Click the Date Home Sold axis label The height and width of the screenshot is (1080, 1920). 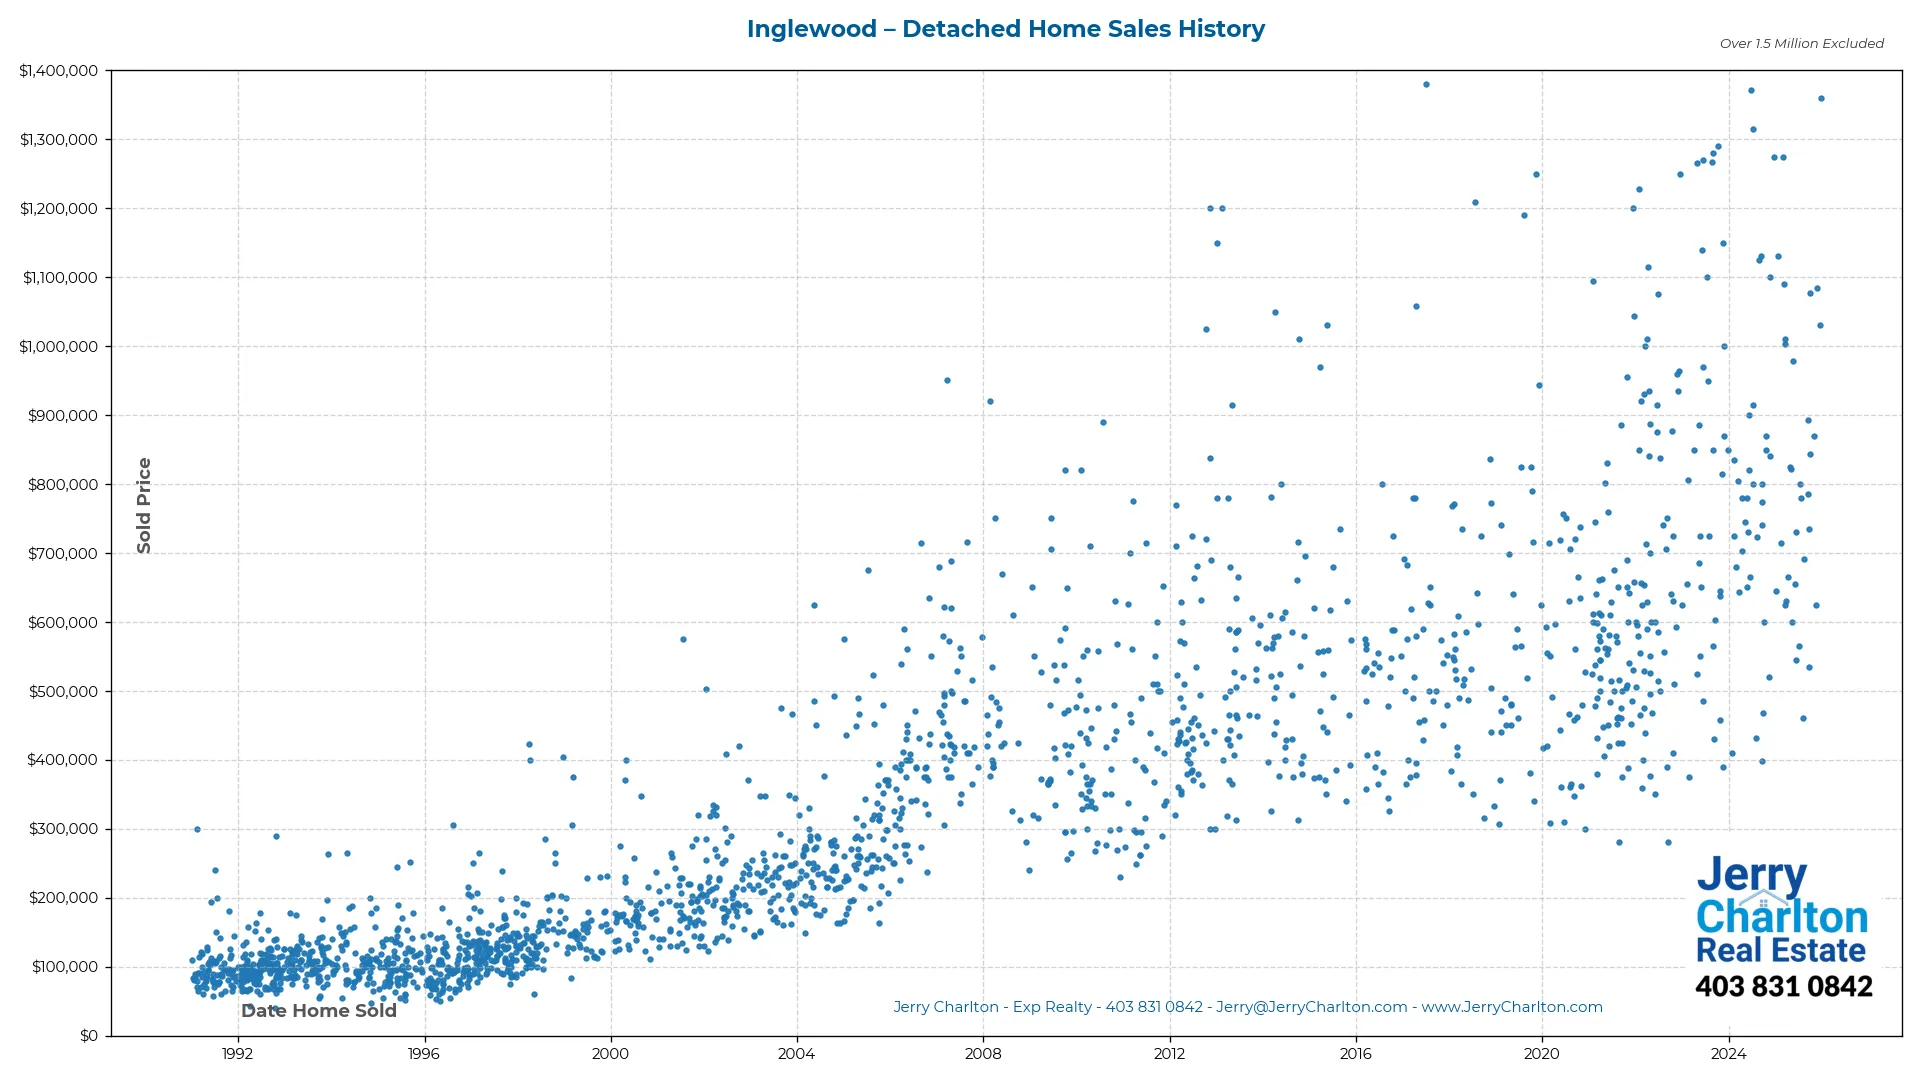(318, 1010)
